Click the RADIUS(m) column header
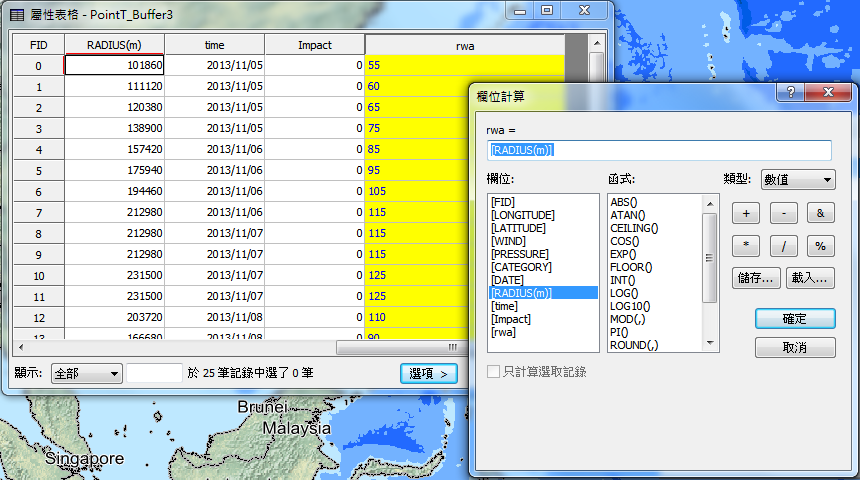This screenshot has width=860, height=480. 114,45
